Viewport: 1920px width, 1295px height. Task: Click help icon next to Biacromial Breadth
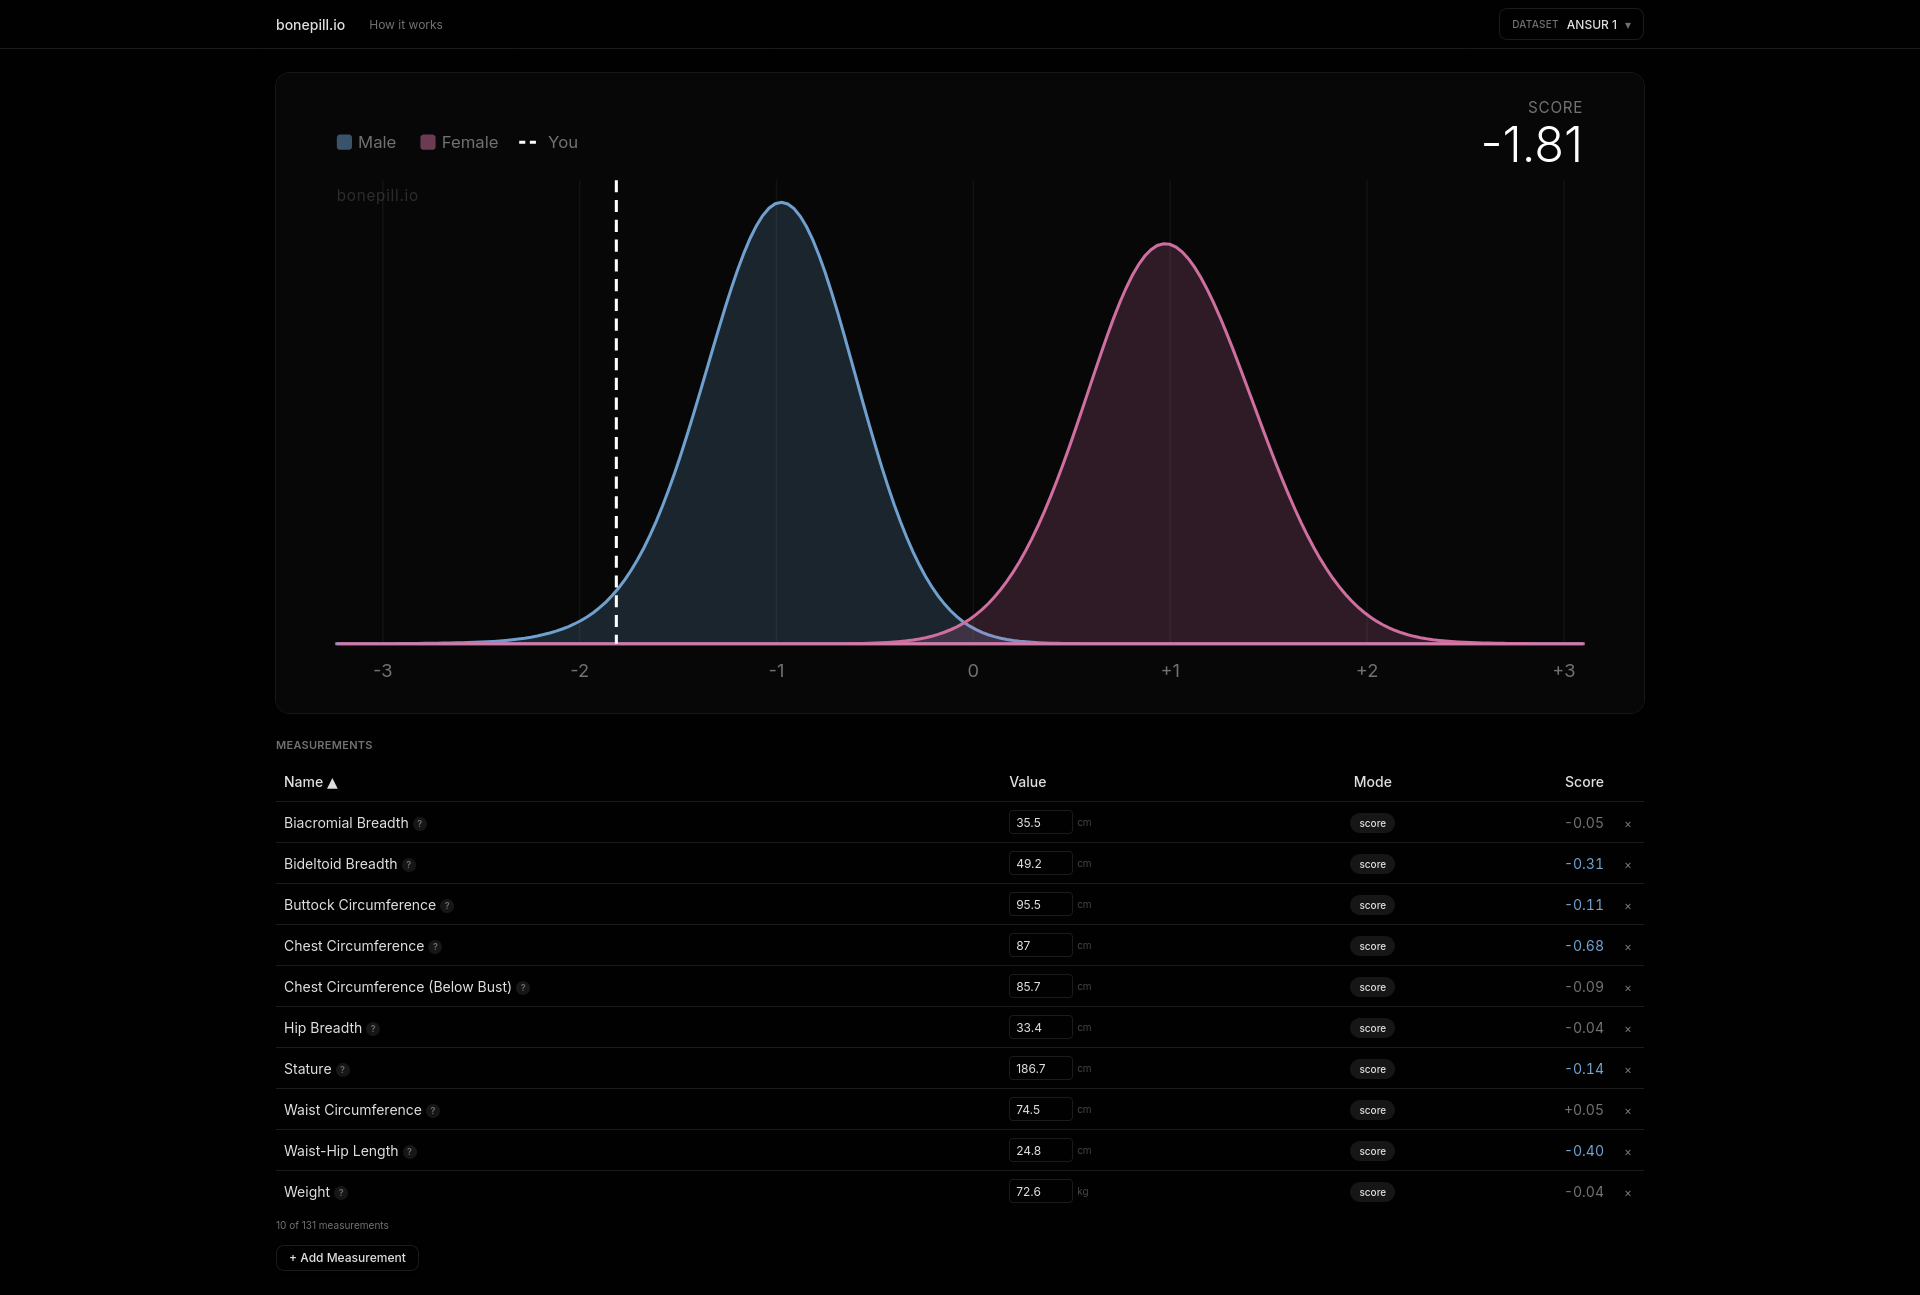pyautogui.click(x=420, y=824)
